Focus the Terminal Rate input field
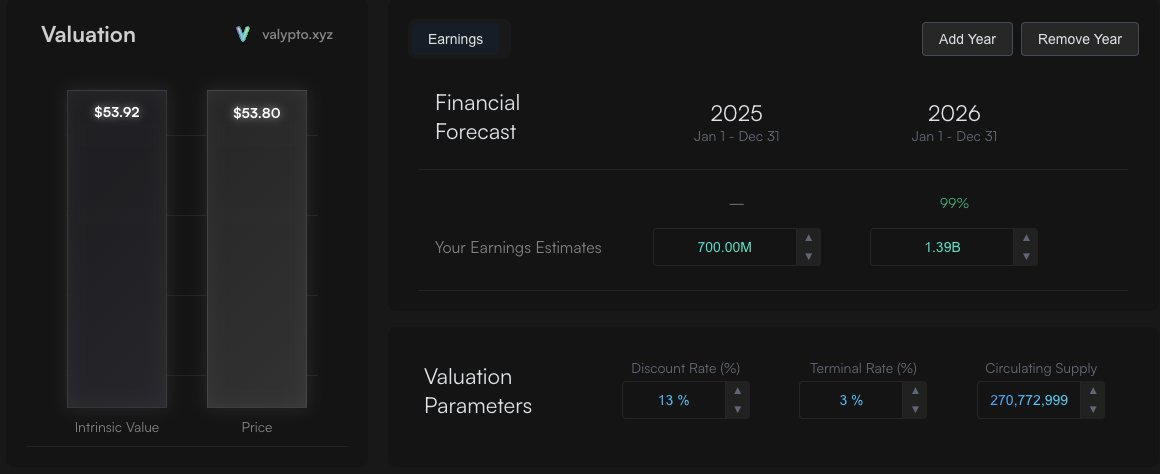Screen dimensions: 1160x474 pos(850,400)
